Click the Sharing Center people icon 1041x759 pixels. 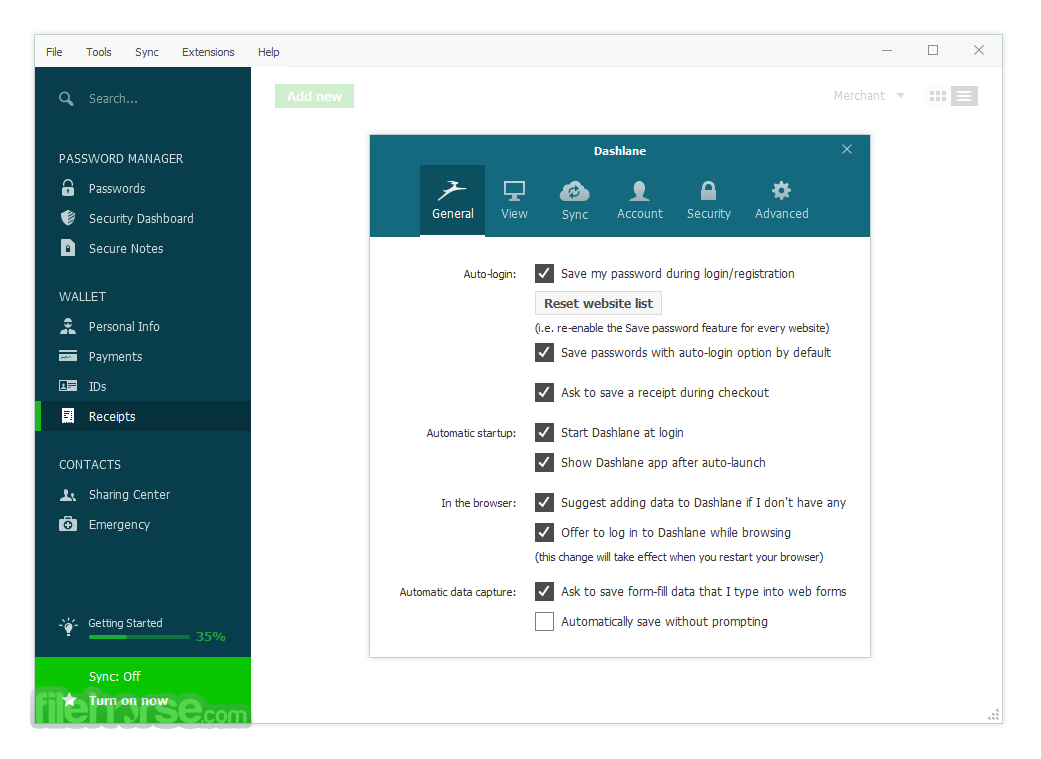tap(68, 495)
